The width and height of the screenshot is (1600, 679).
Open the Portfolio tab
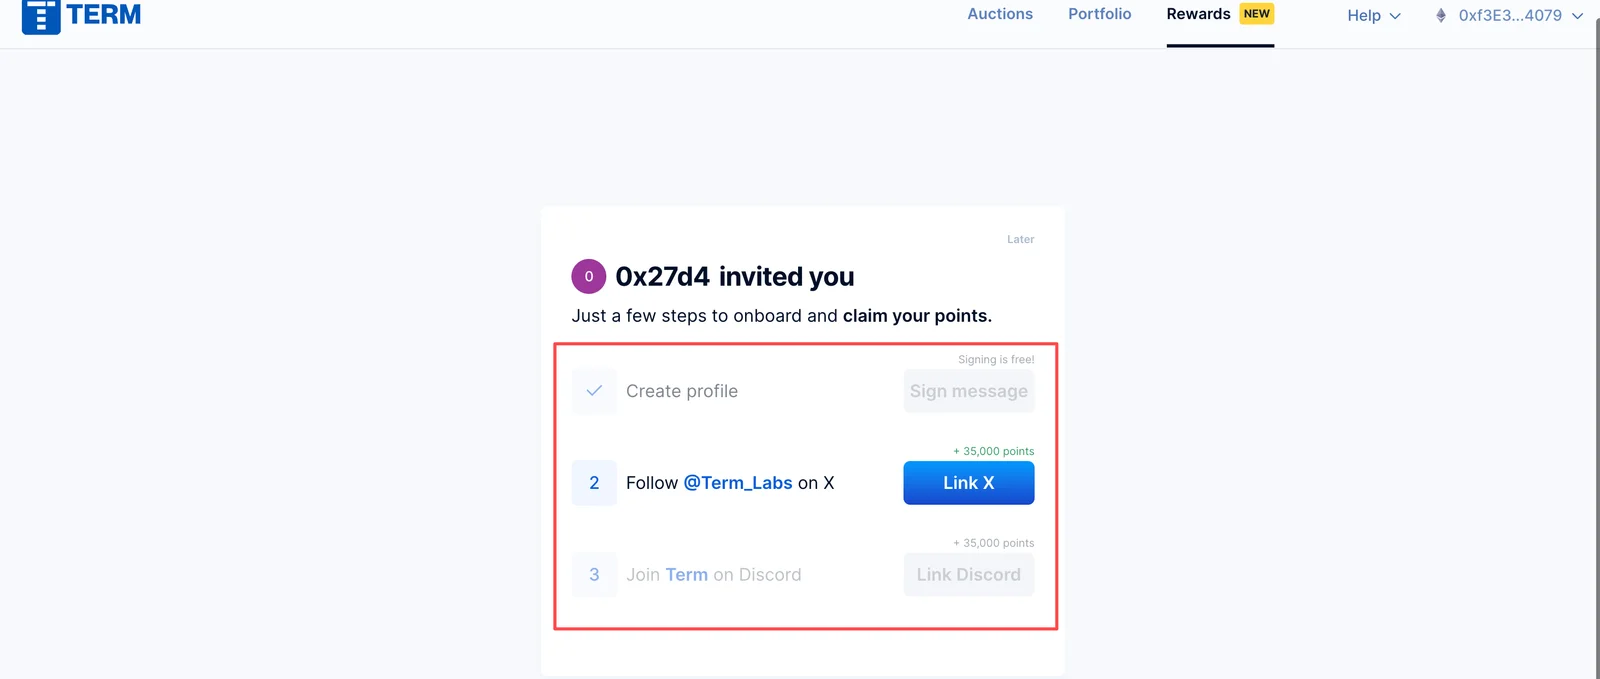1100,14
